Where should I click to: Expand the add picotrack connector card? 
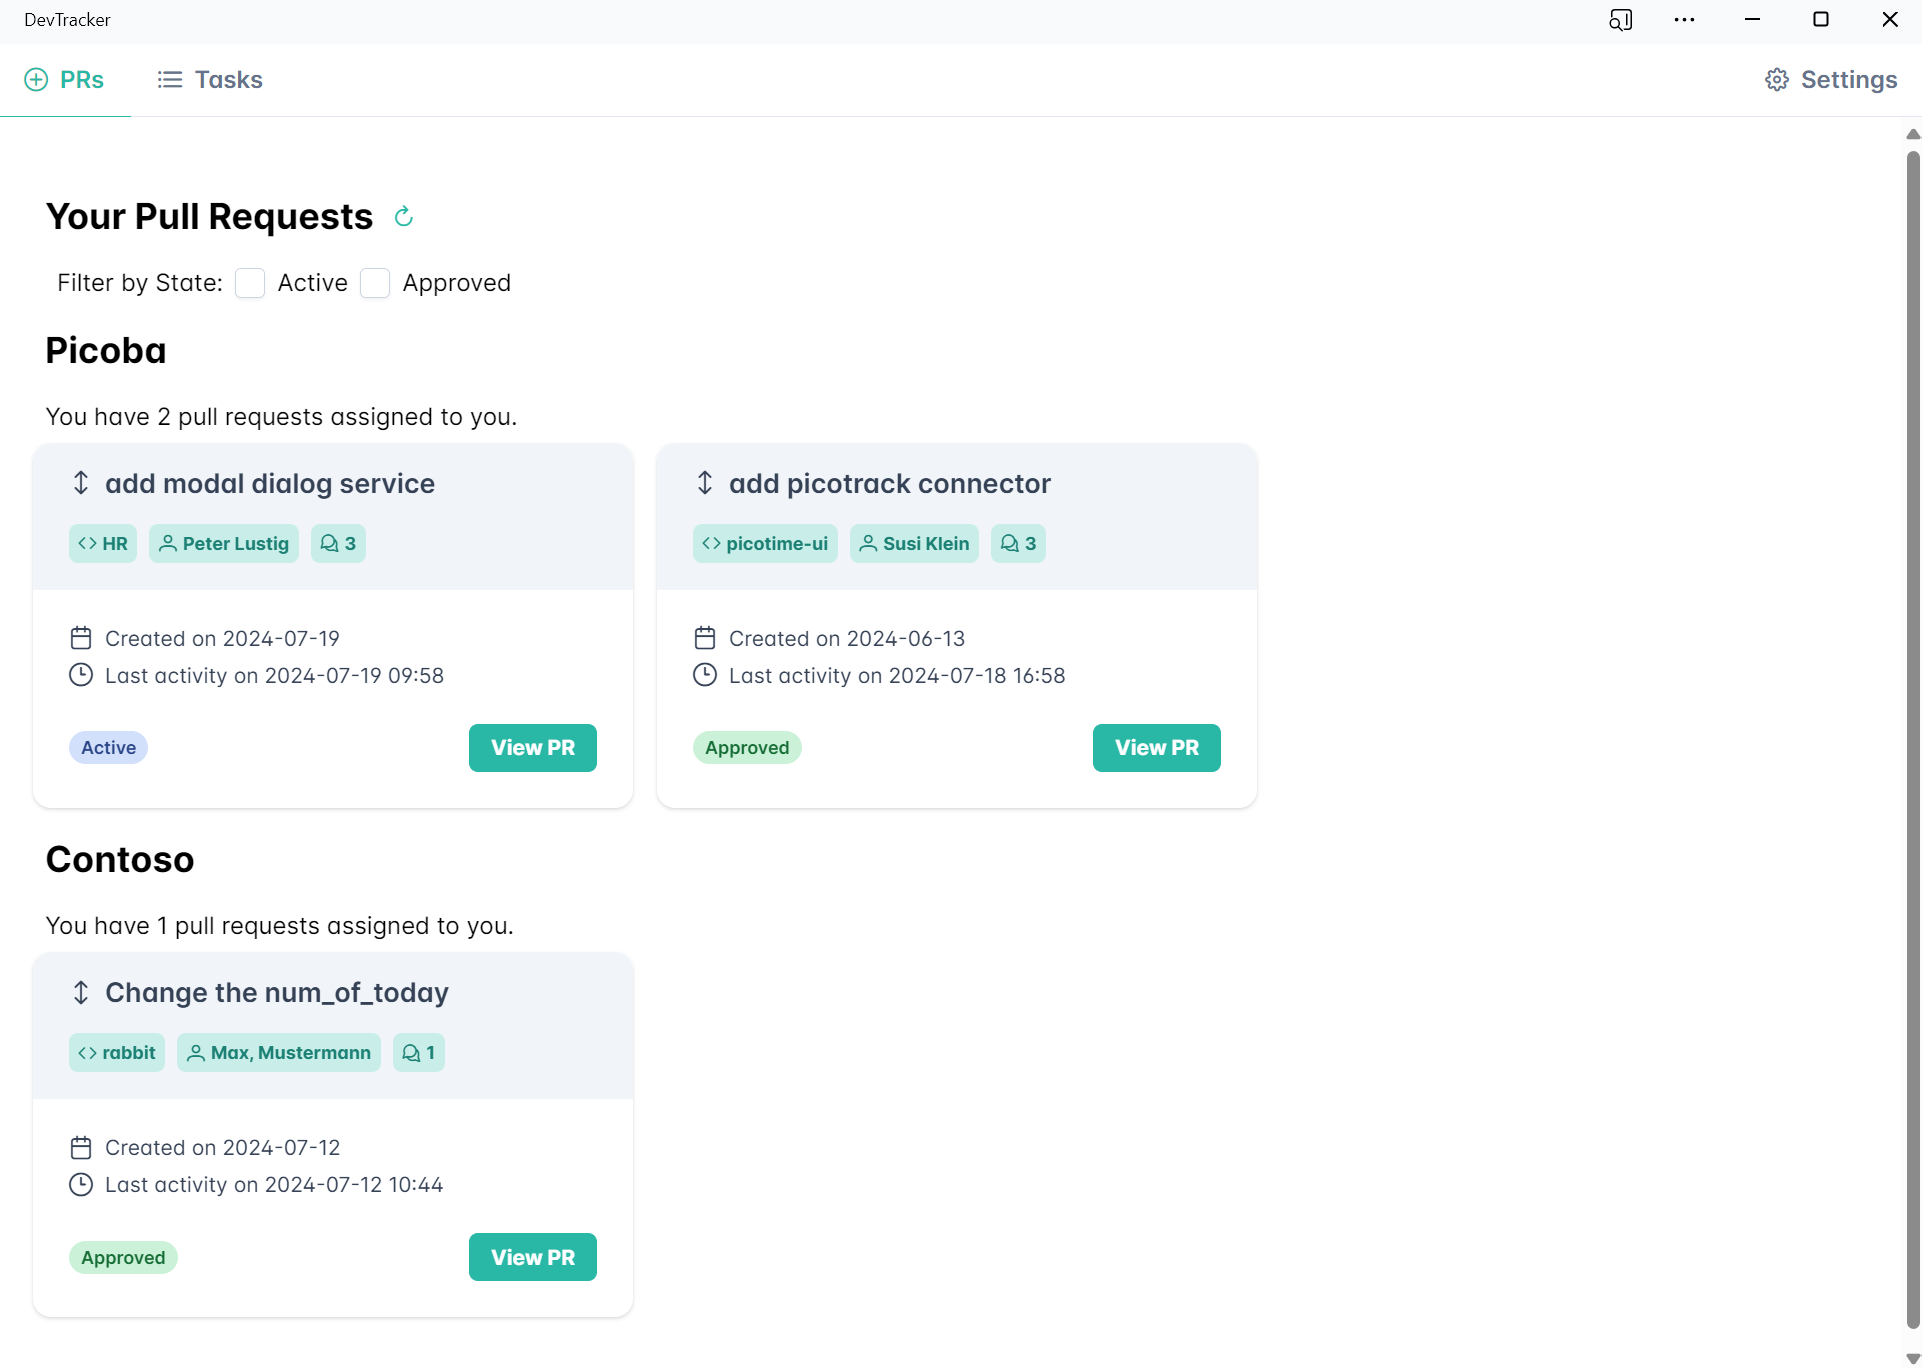pos(705,483)
